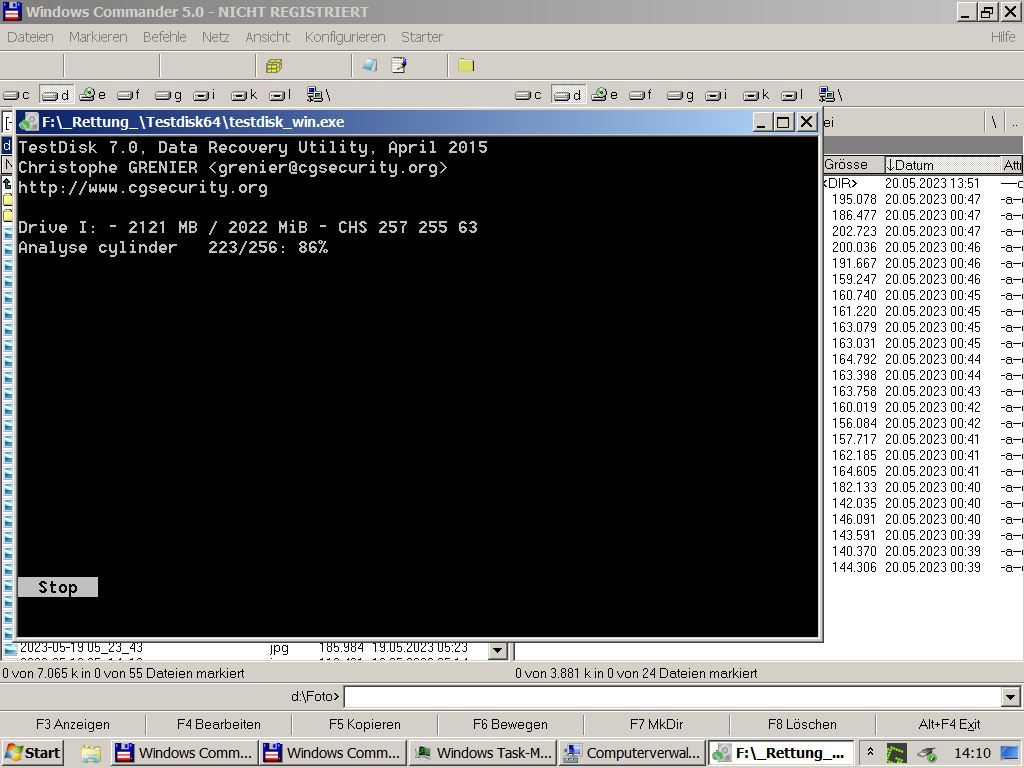Select drive d in right panel
The height and width of the screenshot is (768, 1024).
pyautogui.click(x=568, y=95)
